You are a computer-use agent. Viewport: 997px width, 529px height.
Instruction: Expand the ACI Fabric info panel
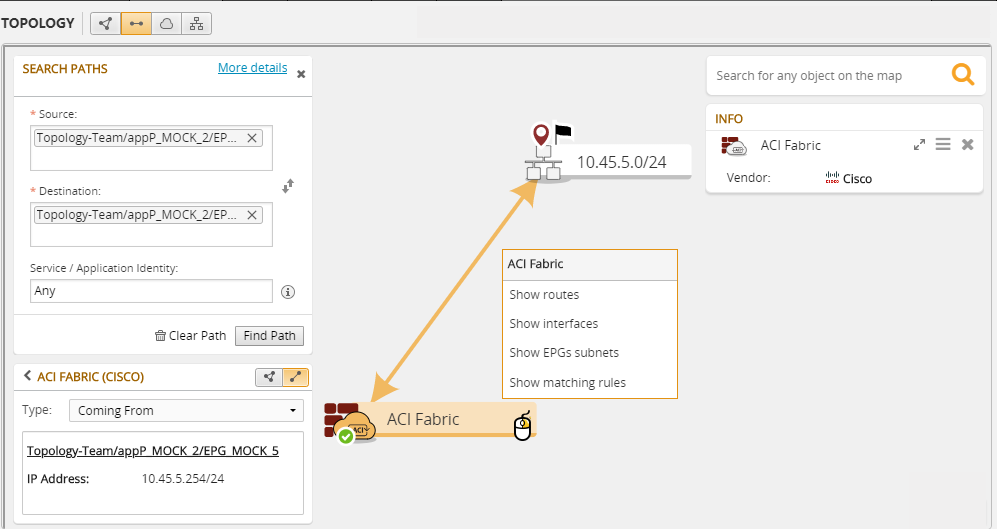coord(919,145)
